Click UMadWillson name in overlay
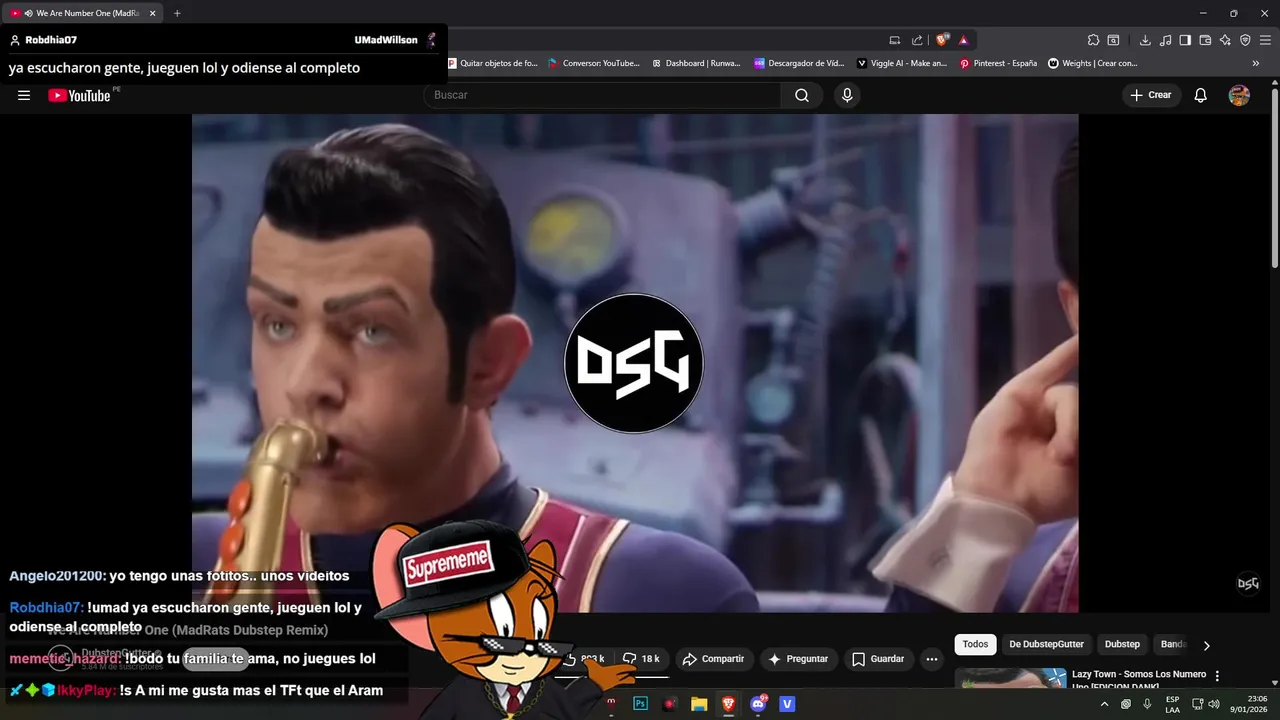 point(386,40)
